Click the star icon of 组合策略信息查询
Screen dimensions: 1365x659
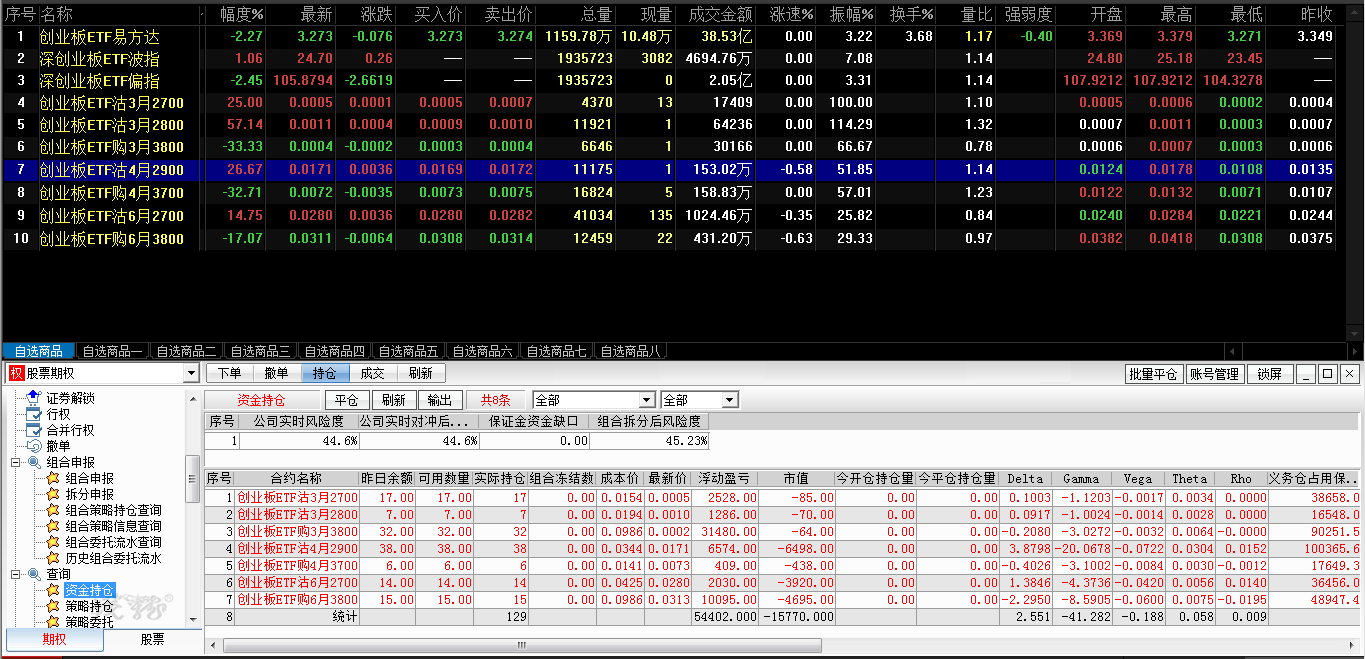[x=53, y=526]
